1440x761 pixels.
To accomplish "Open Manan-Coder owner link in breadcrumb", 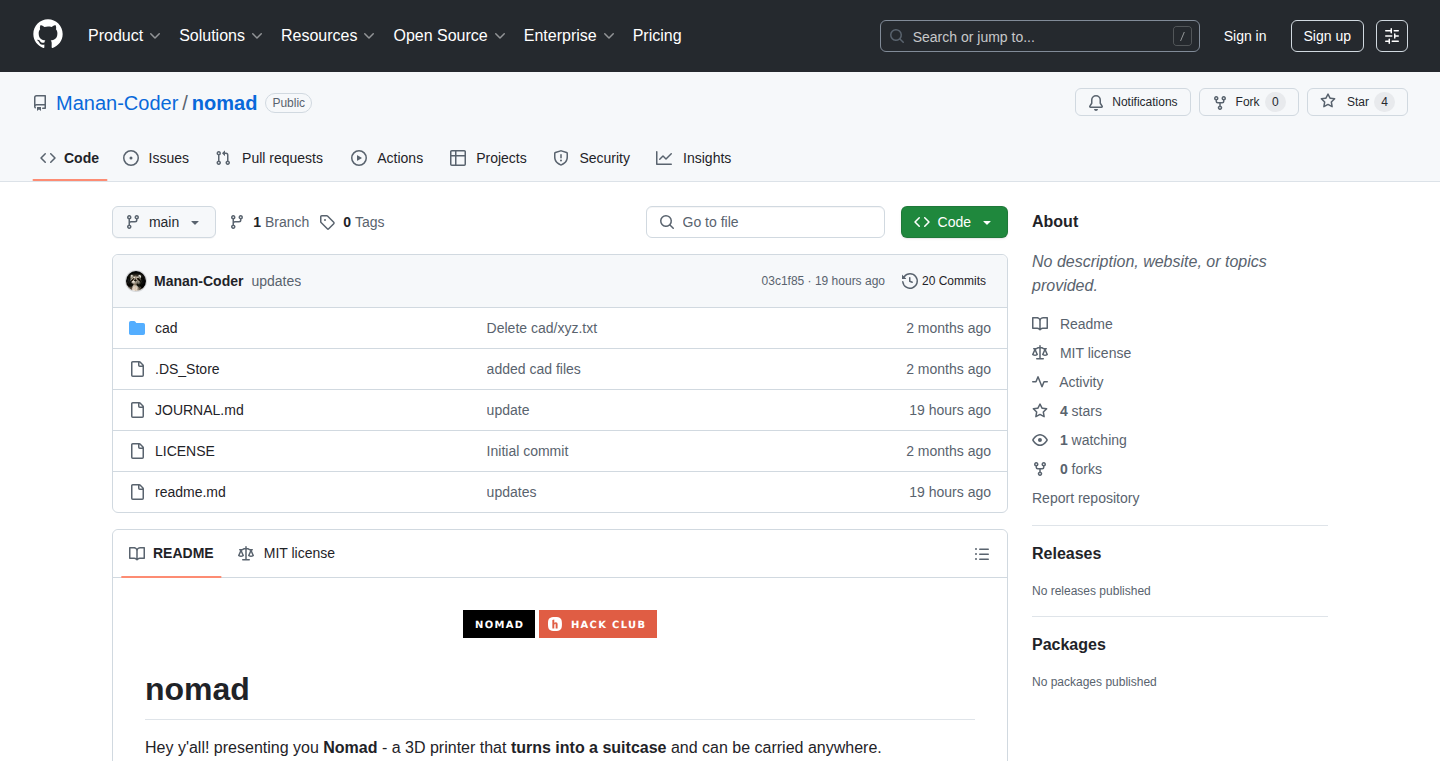I will [117, 103].
